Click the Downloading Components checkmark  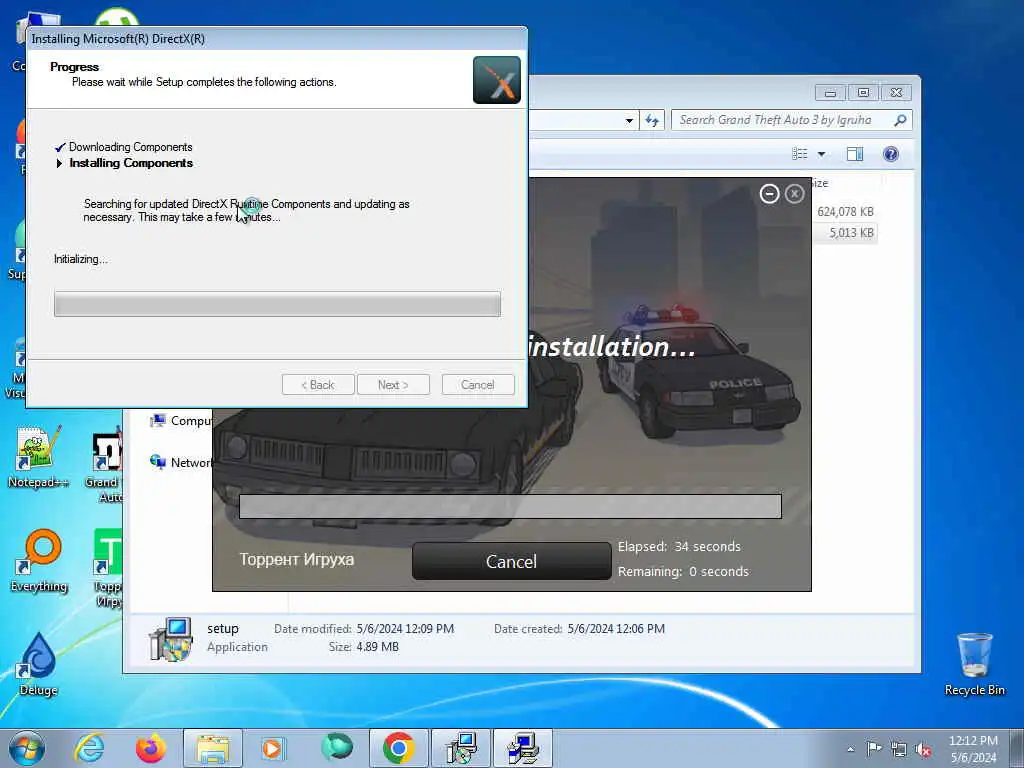(60, 147)
